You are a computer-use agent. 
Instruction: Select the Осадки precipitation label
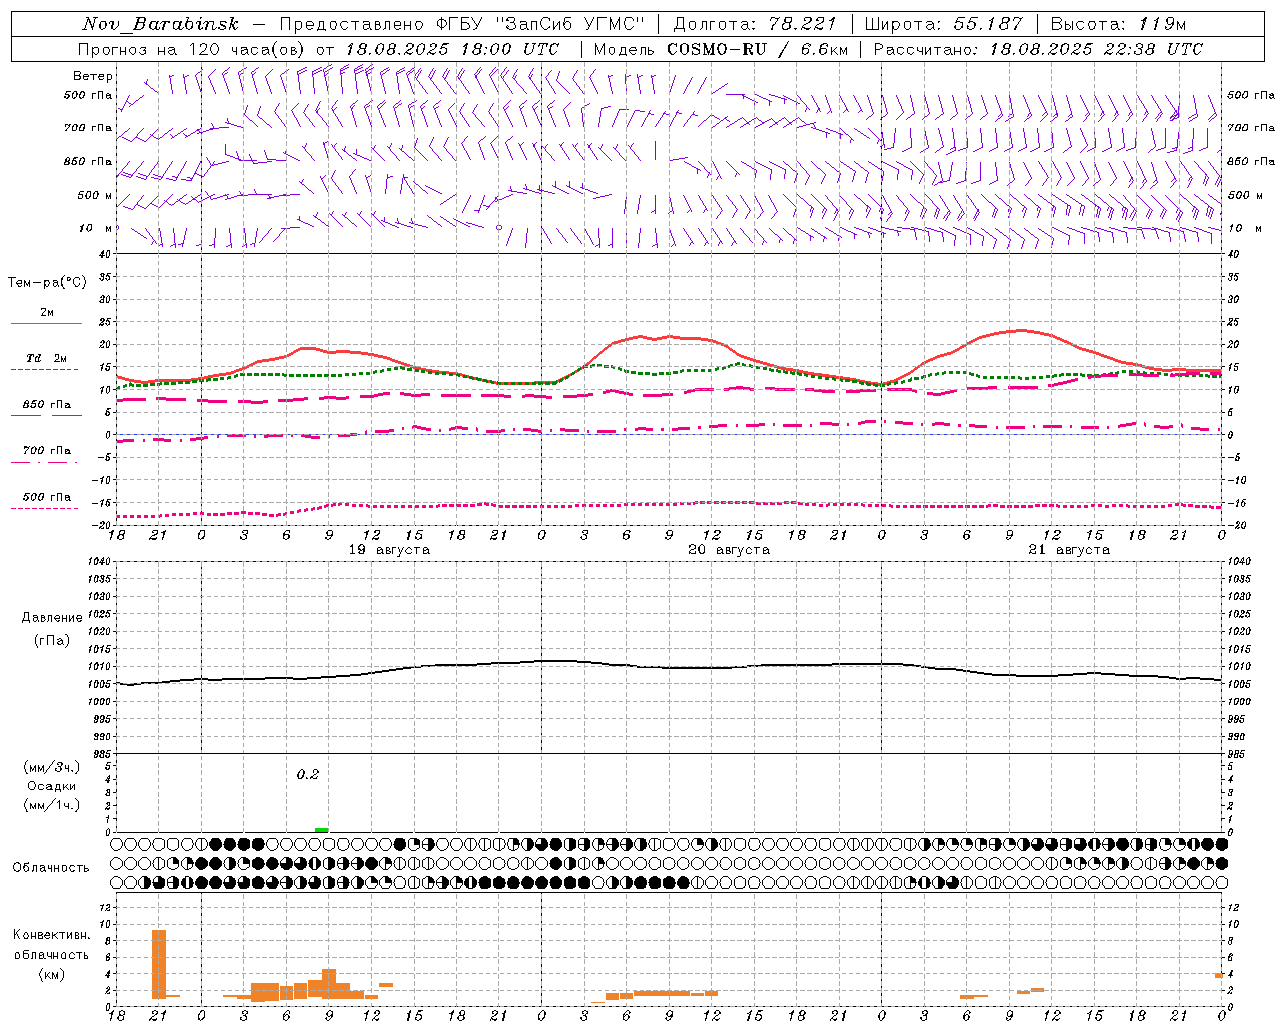tap(51, 786)
